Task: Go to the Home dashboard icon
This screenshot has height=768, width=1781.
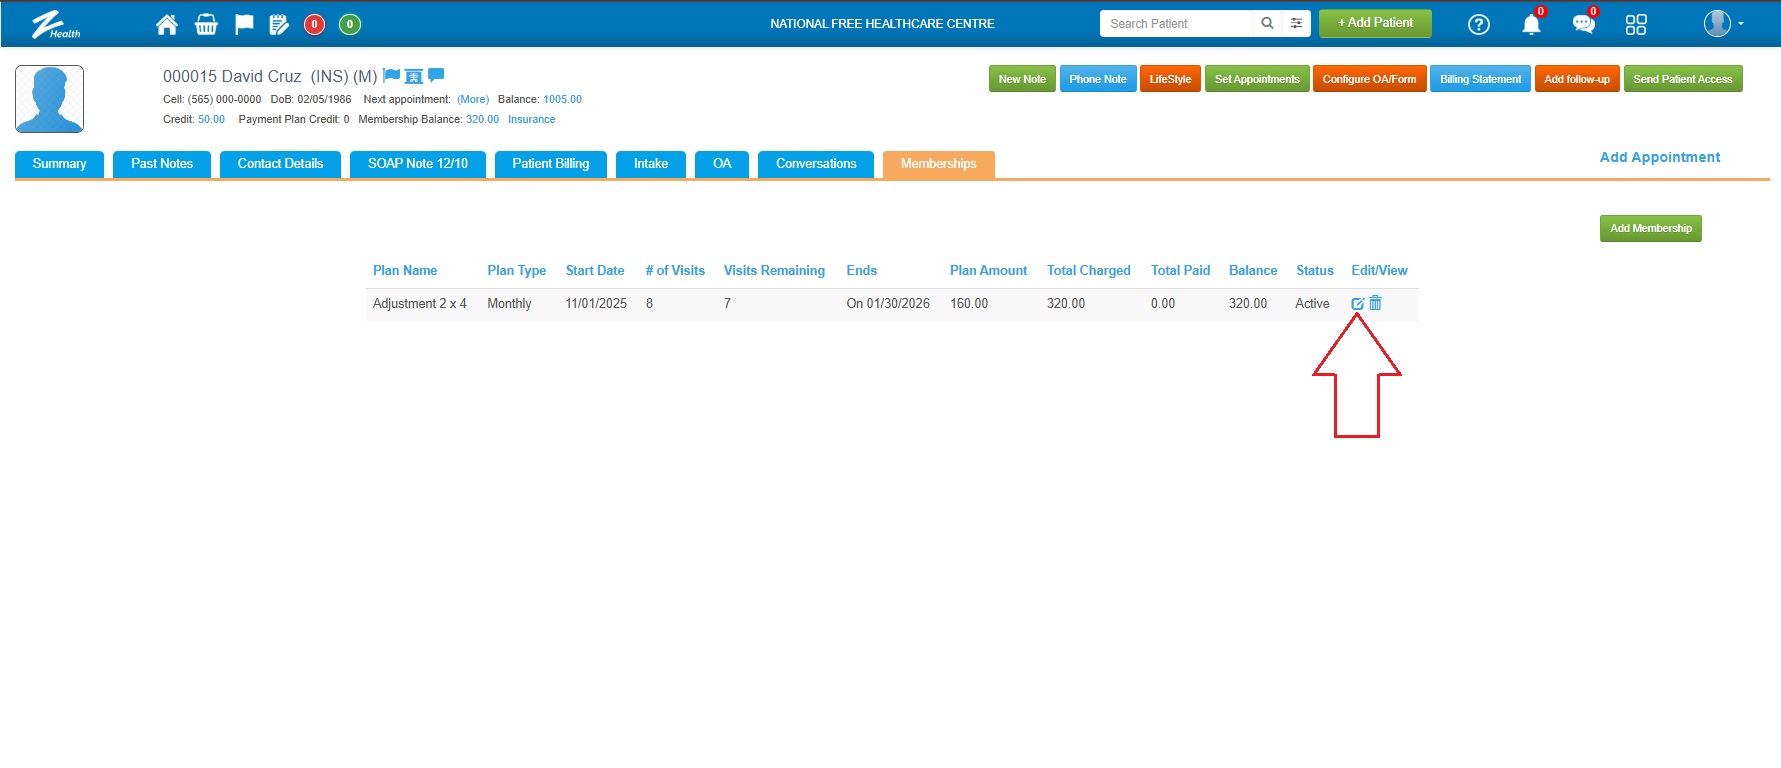Action: point(167,25)
